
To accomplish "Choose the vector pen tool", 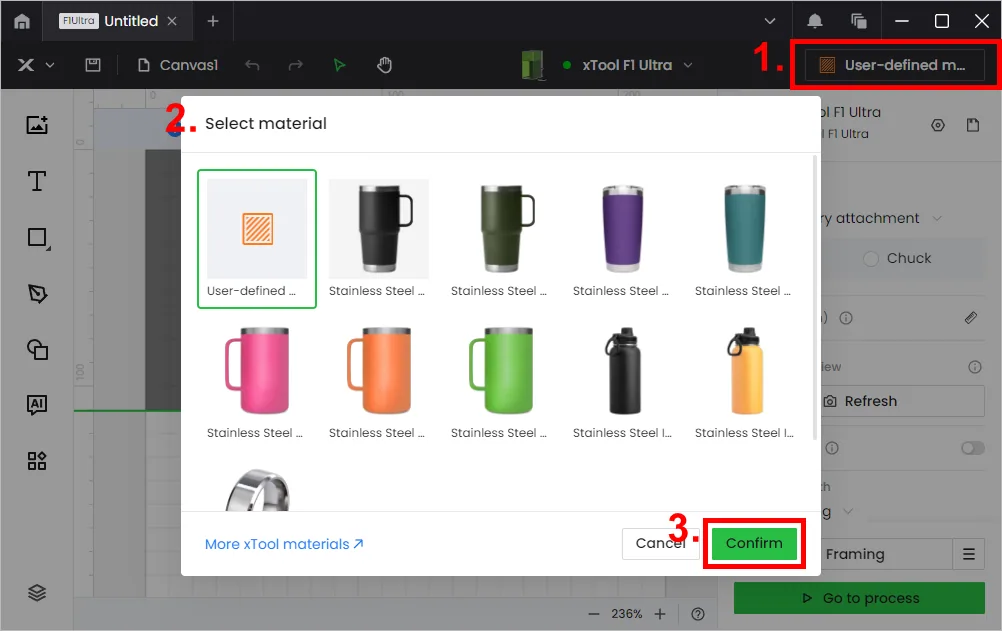I will 37,293.
